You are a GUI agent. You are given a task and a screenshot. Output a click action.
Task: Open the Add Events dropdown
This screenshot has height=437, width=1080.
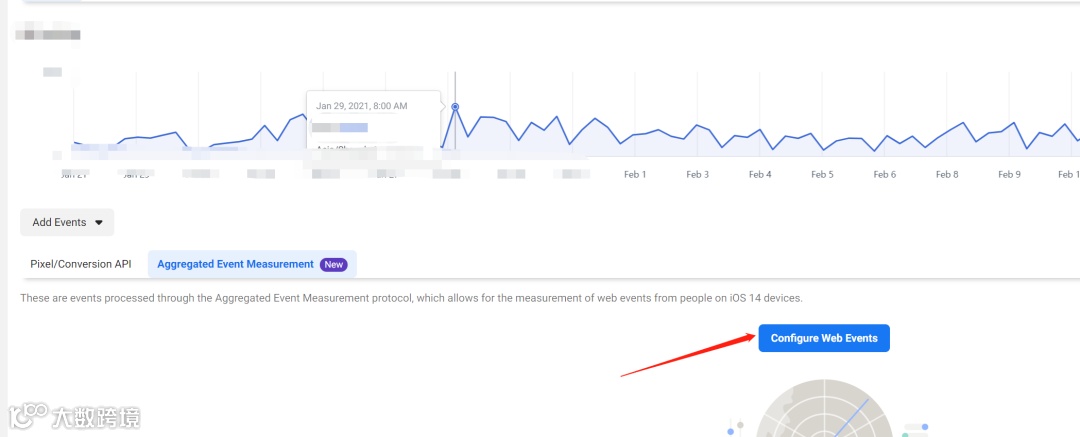tap(67, 223)
